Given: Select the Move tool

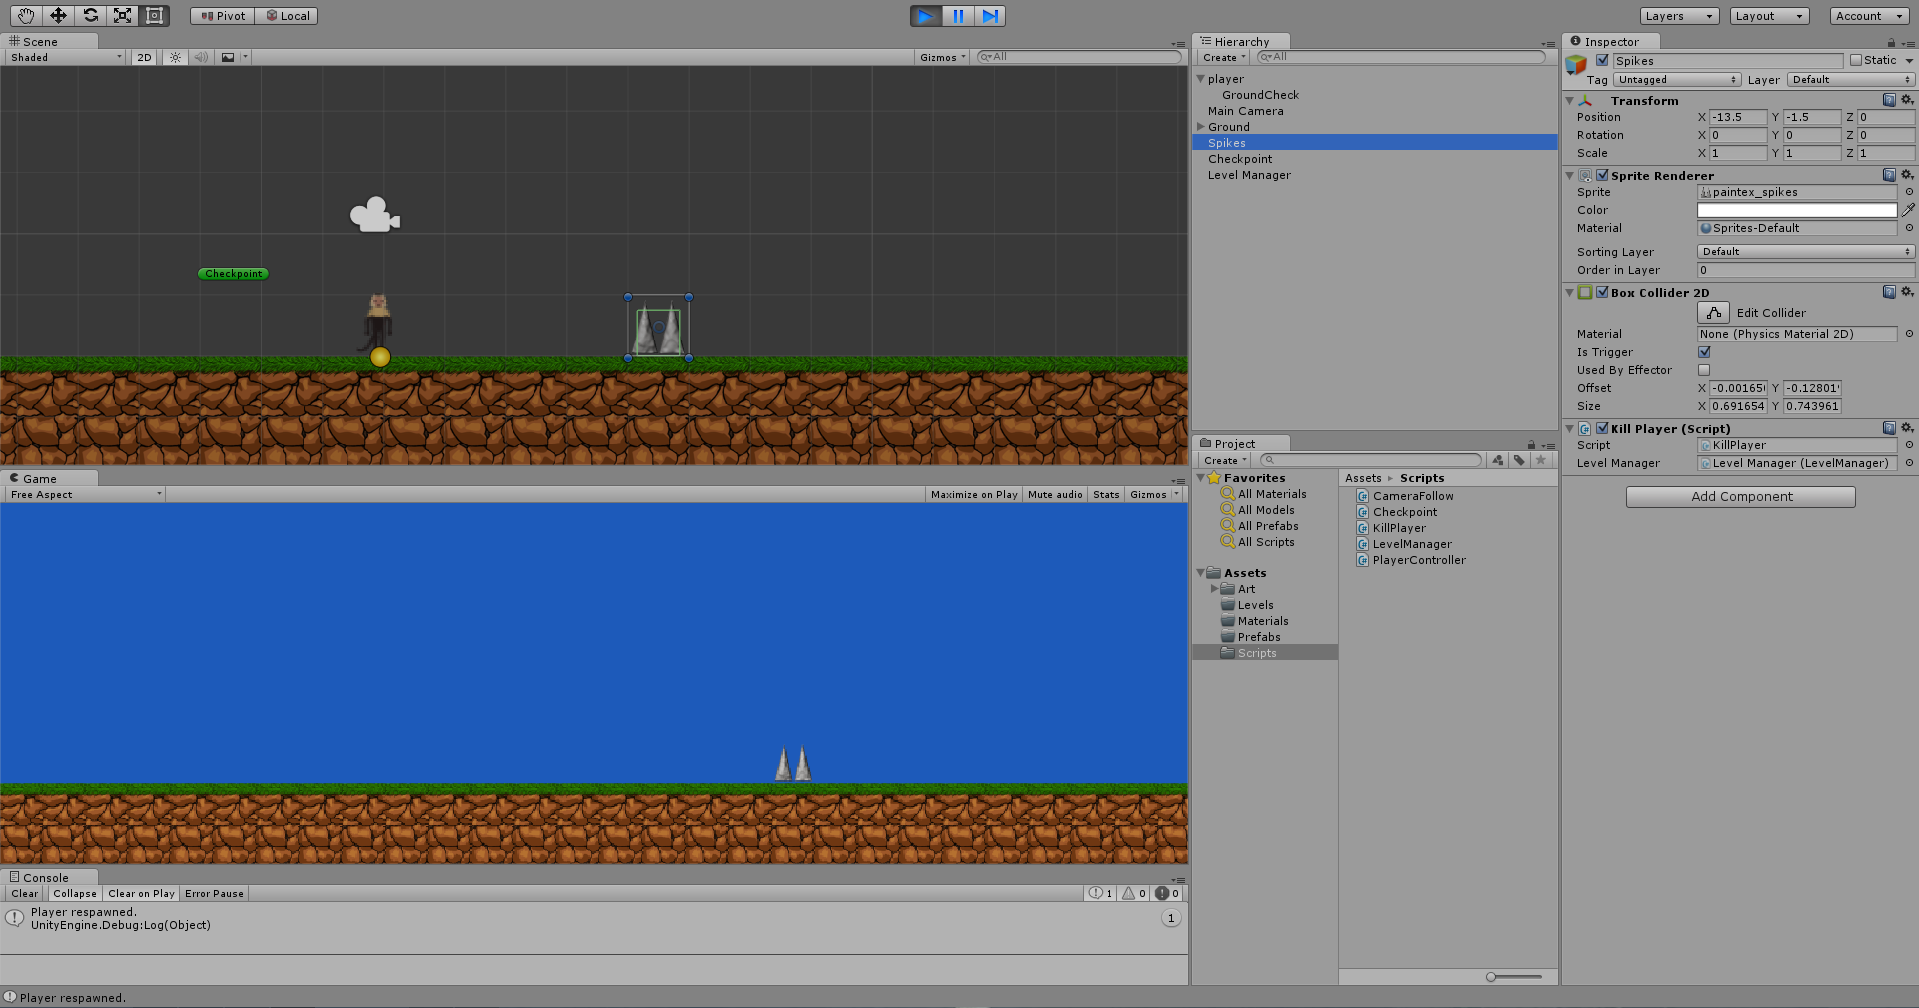Looking at the screenshot, I should click(58, 16).
